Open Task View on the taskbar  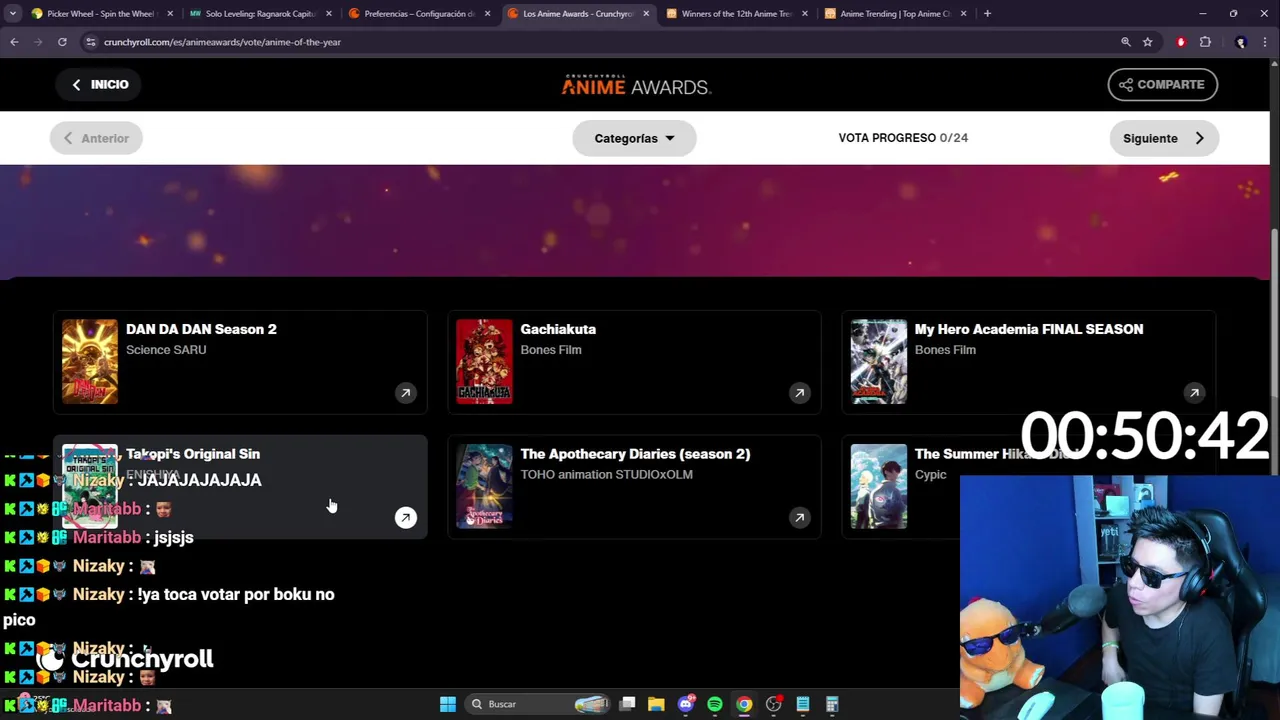(x=627, y=704)
